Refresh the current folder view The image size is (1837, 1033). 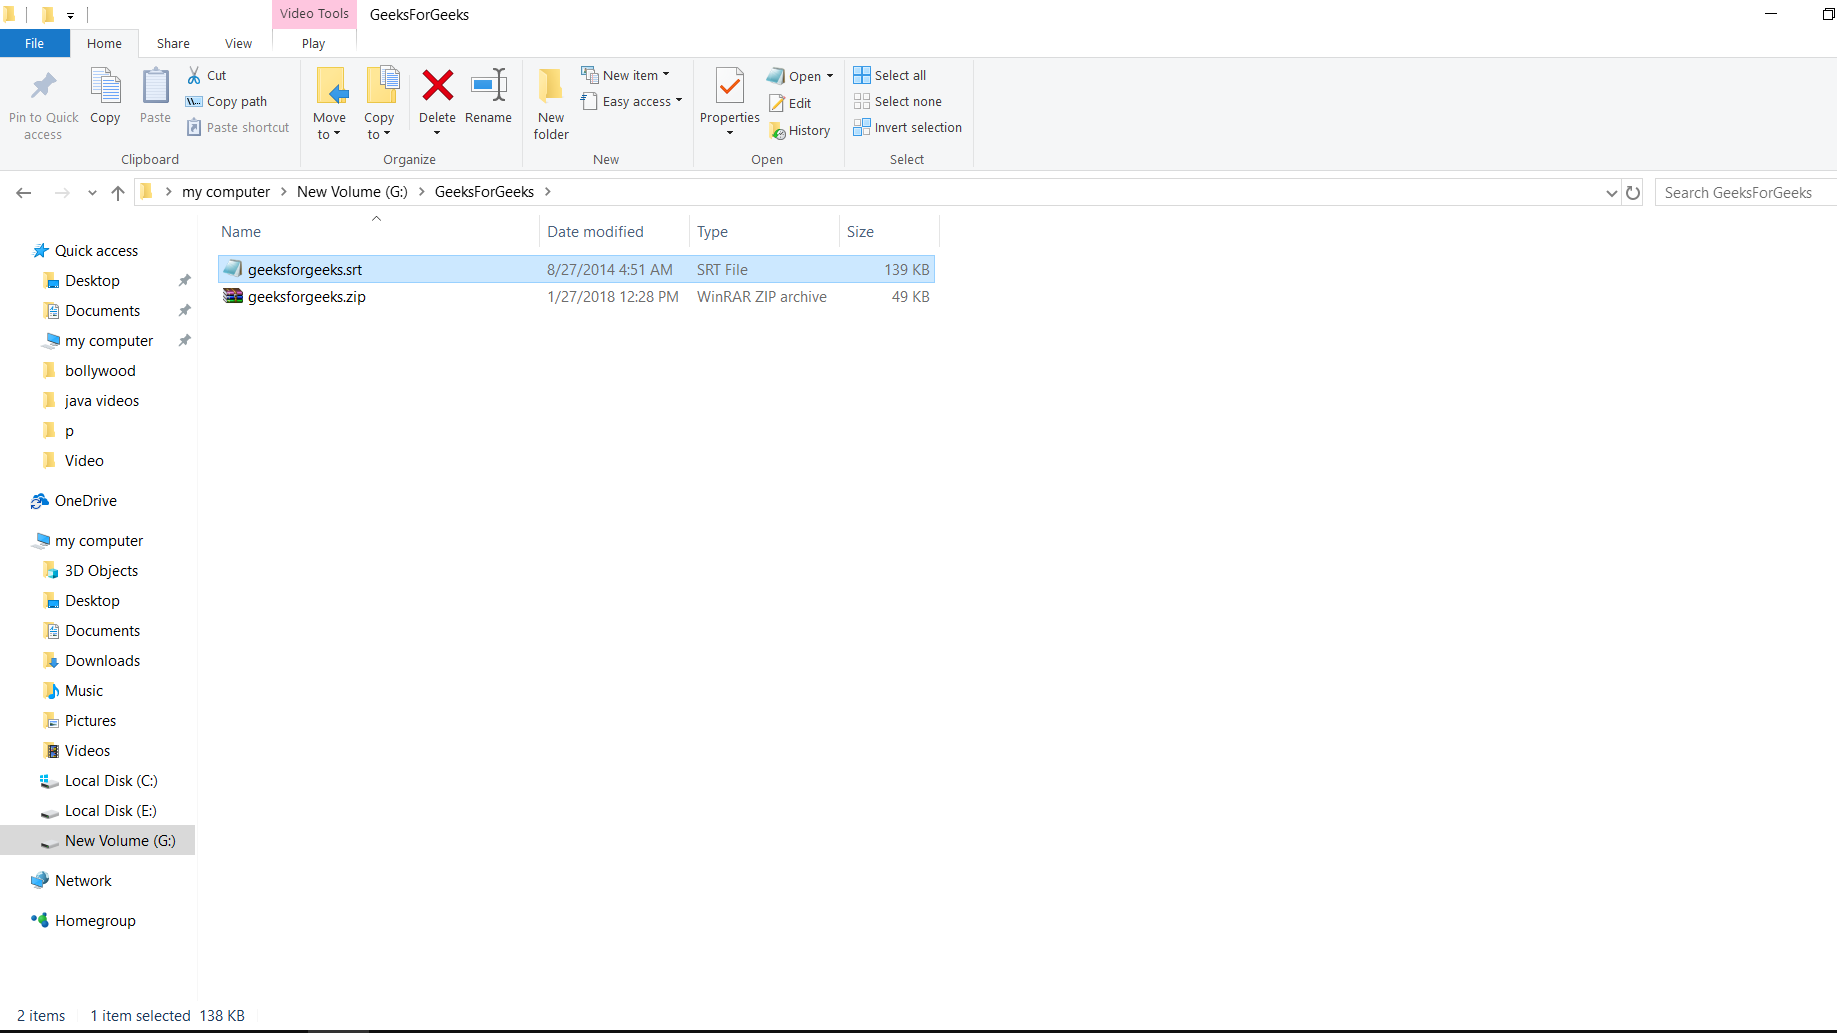click(1633, 192)
